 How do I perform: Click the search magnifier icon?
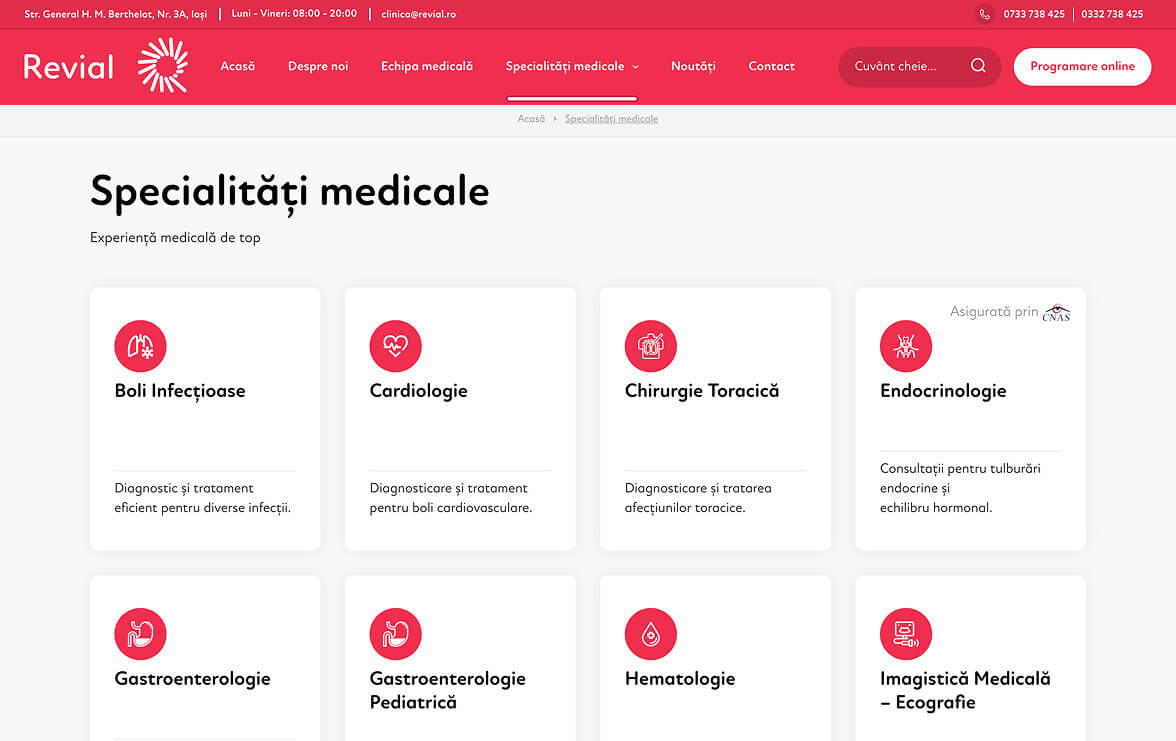(x=978, y=66)
